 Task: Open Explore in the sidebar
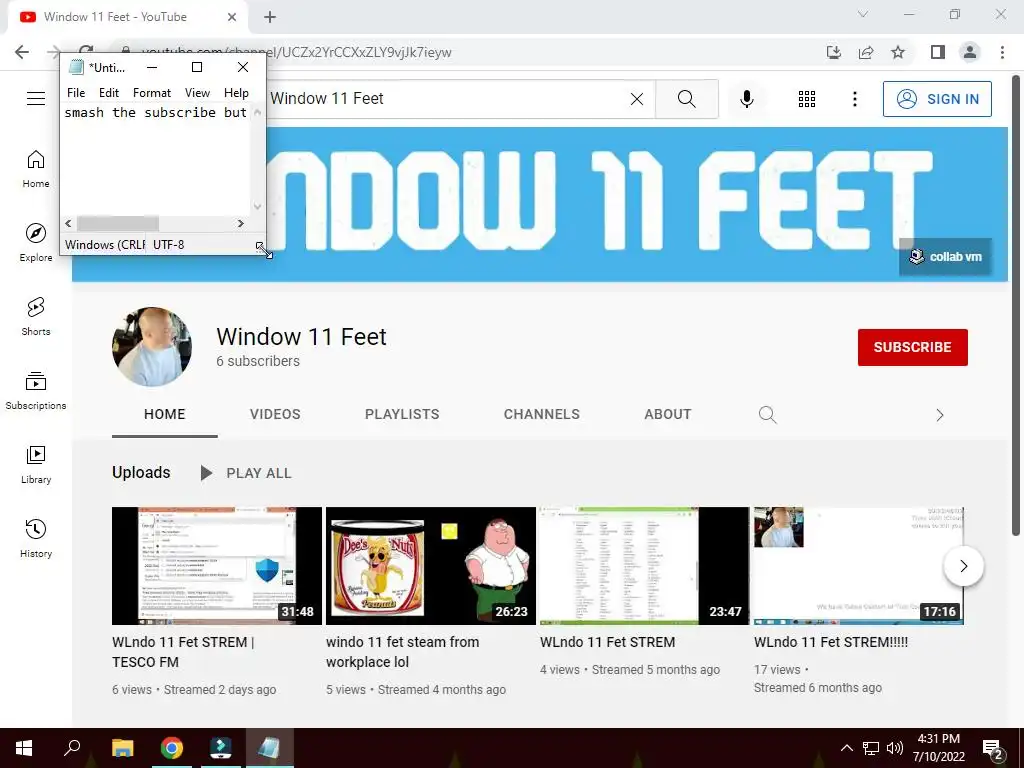click(36, 242)
